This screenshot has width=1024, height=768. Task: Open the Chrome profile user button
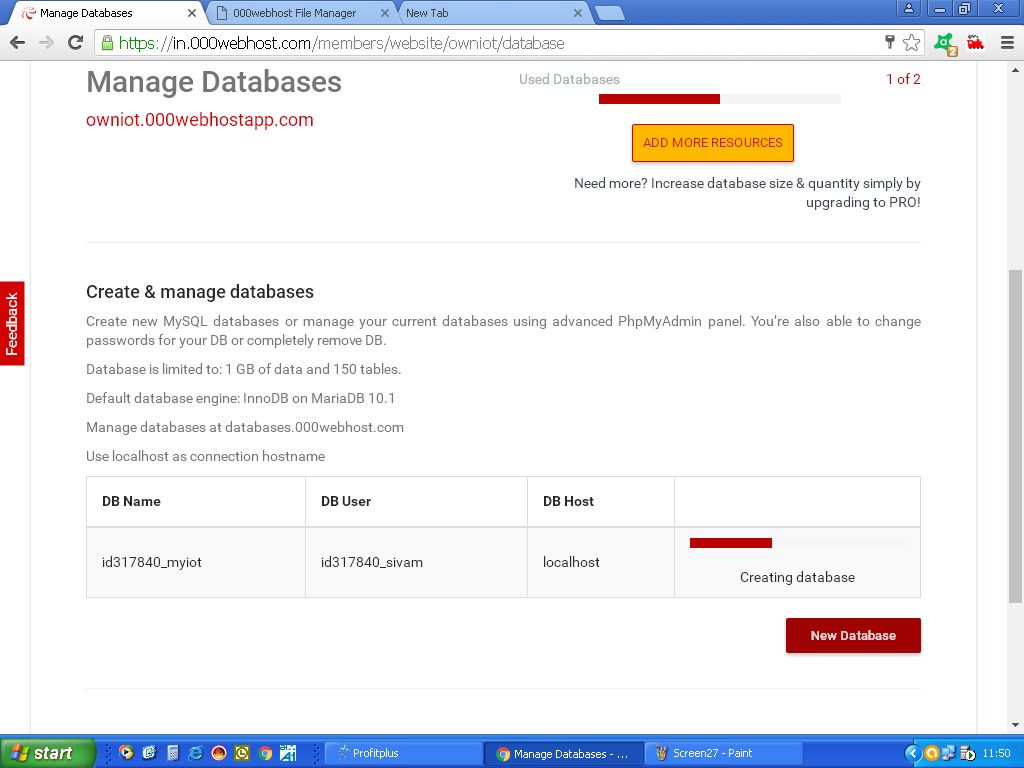coord(908,8)
